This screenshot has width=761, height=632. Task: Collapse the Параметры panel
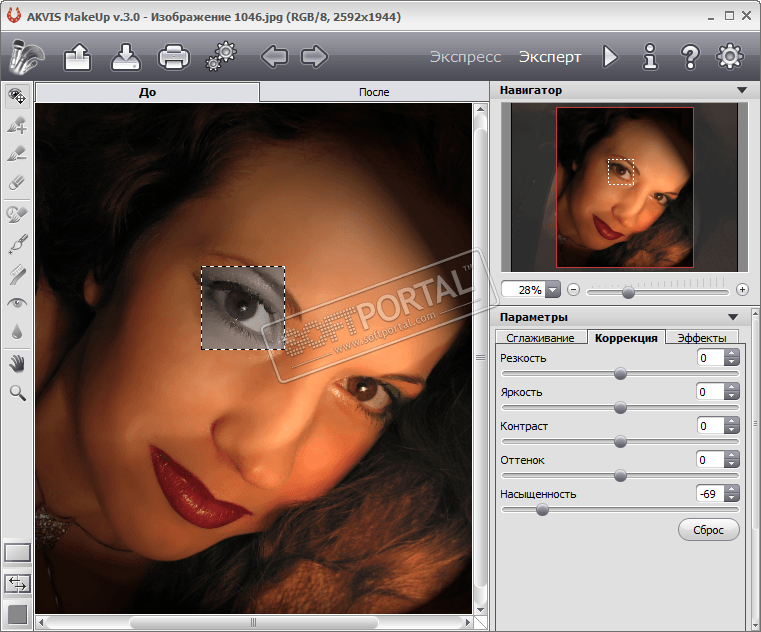pyautogui.click(x=734, y=317)
